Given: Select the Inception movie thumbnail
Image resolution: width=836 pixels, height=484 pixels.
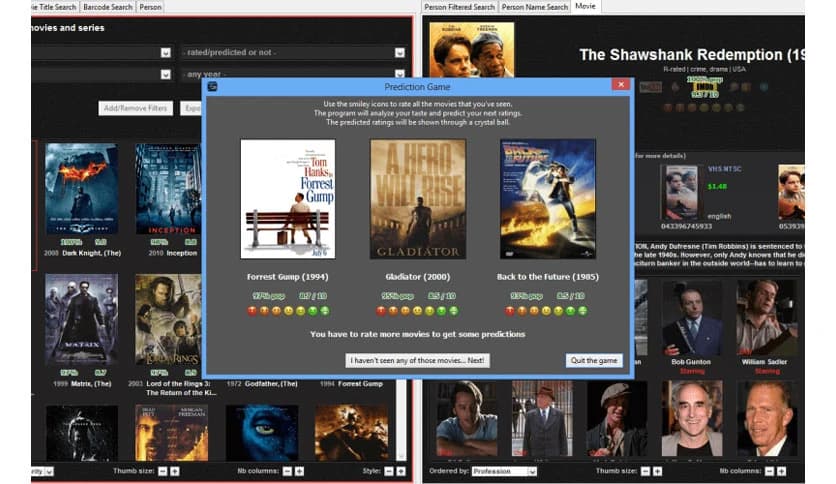Looking at the screenshot, I should pyautogui.click(x=168, y=189).
